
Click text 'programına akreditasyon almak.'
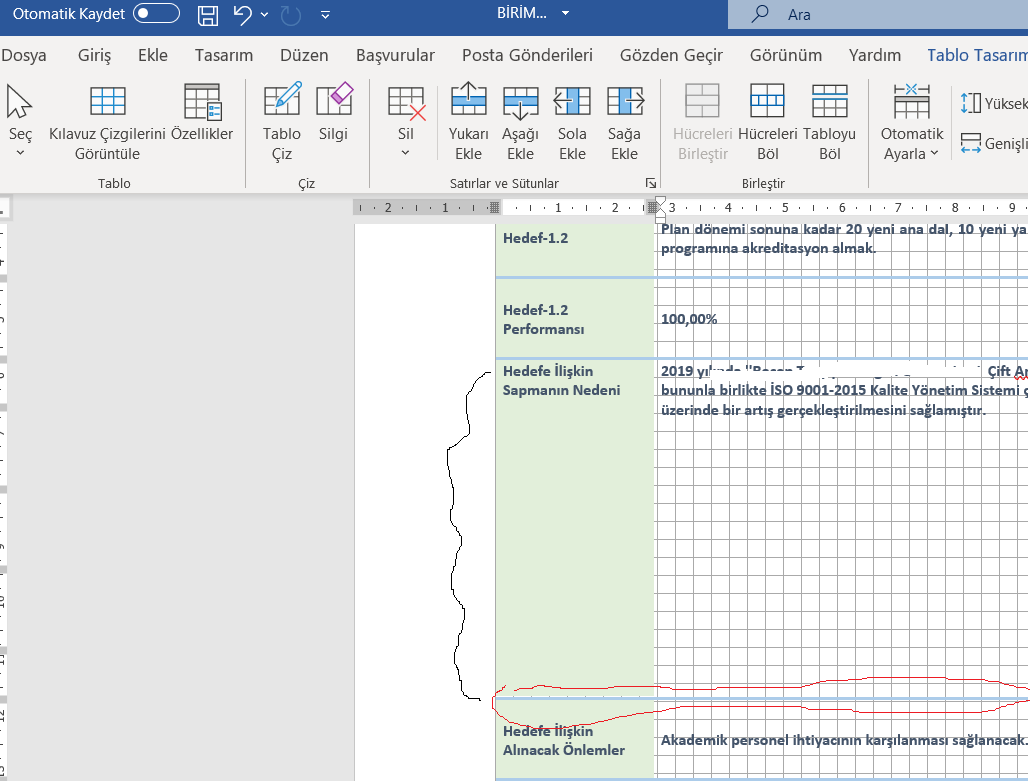[769, 249]
